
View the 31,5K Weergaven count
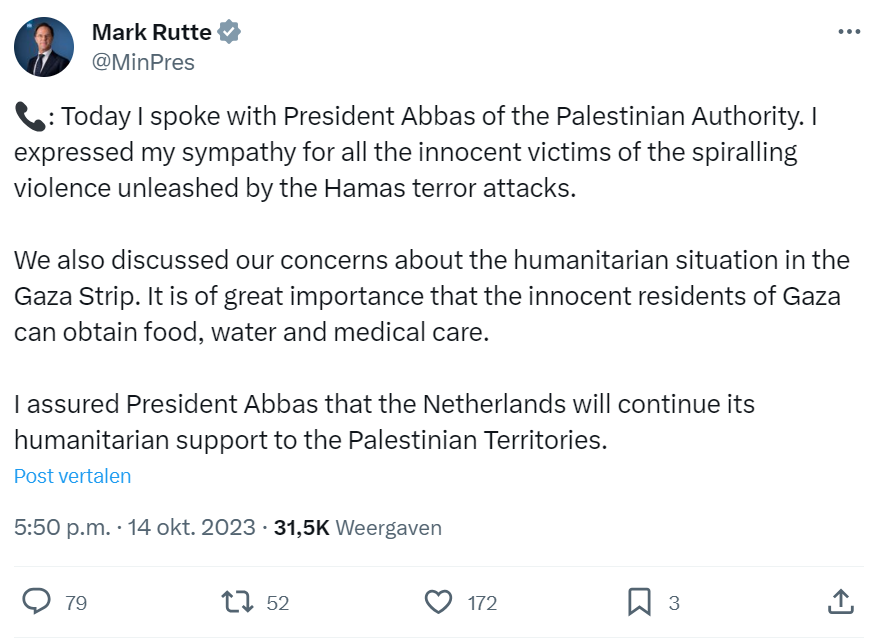click(x=357, y=527)
